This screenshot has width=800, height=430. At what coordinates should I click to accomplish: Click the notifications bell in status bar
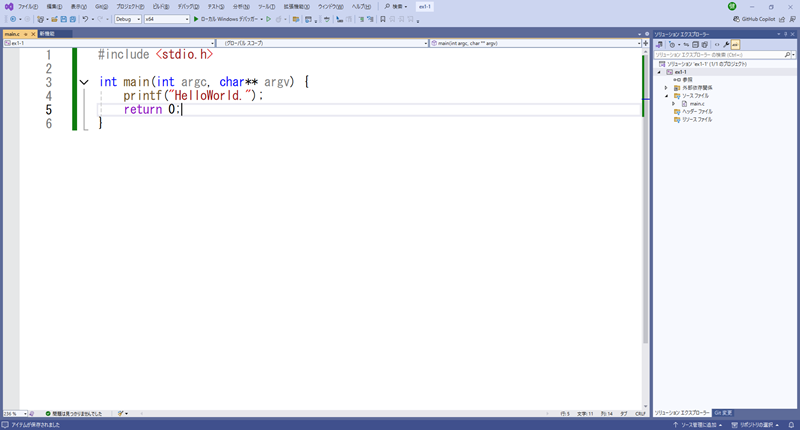pos(791,425)
